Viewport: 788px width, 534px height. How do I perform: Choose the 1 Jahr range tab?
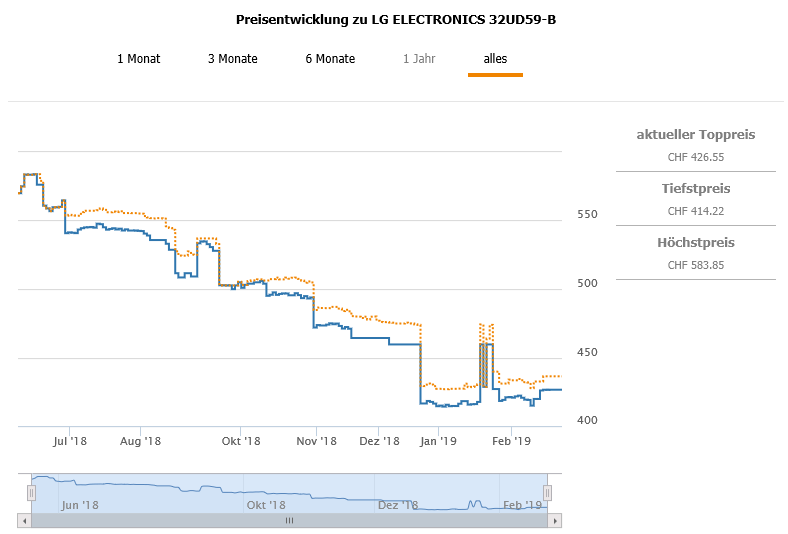click(419, 59)
